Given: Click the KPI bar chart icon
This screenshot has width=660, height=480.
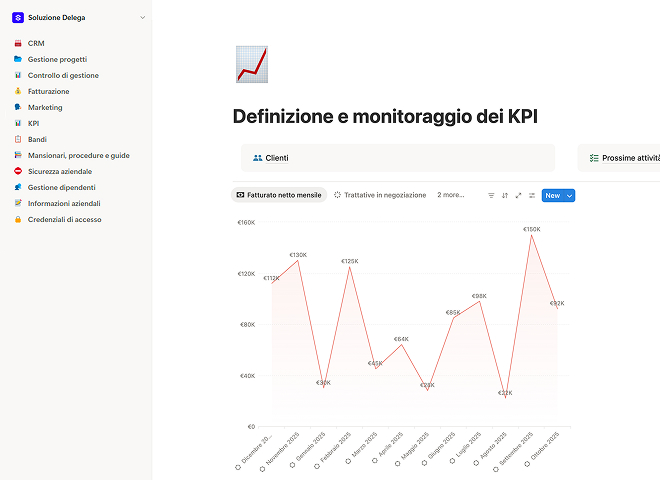Looking at the screenshot, I should 18,123.
